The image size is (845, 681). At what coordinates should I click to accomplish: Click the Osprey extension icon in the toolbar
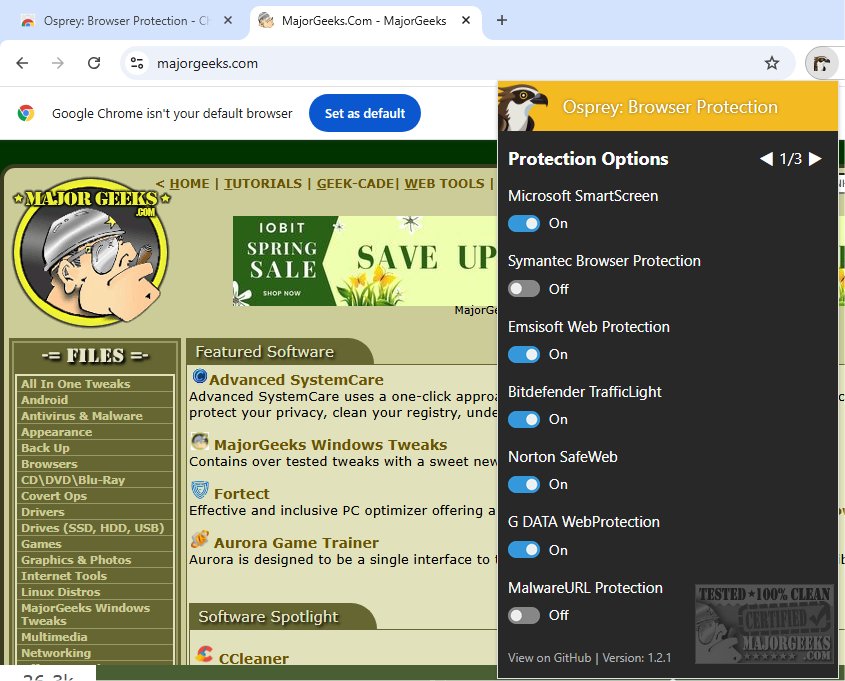click(x=821, y=64)
